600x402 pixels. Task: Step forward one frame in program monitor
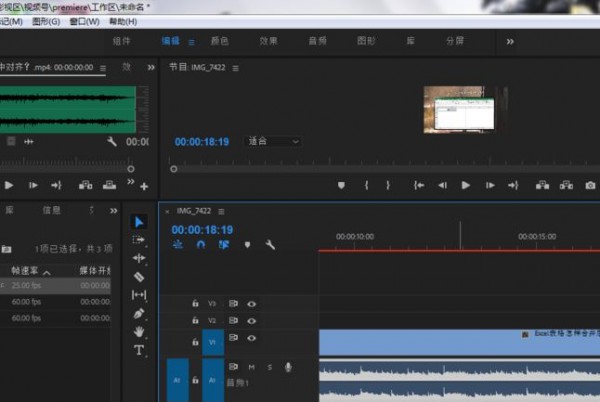(490, 186)
